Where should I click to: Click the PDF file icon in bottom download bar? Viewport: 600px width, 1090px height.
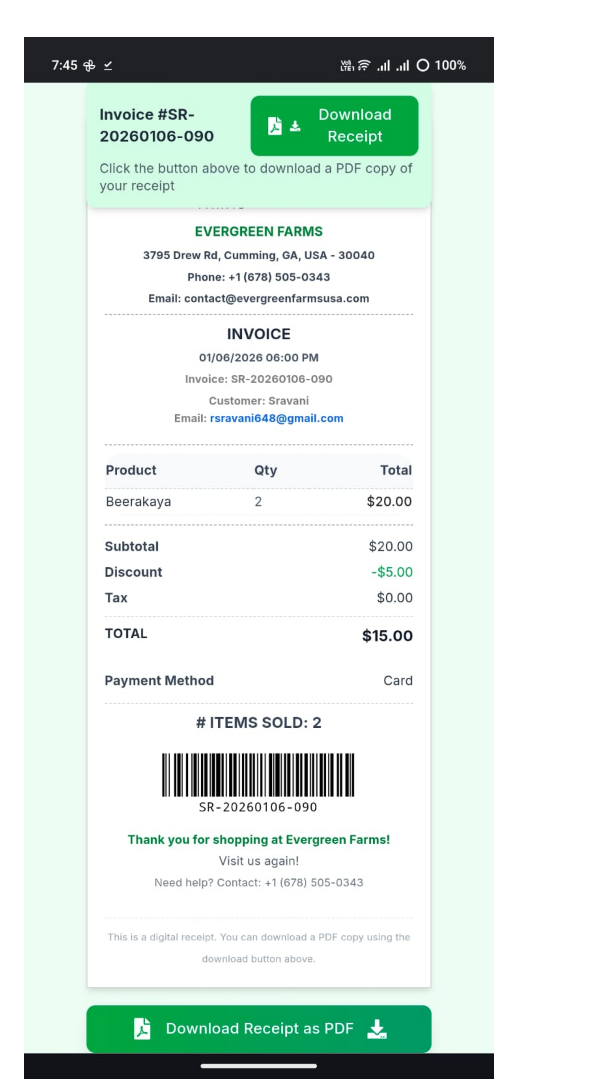pyautogui.click(x=143, y=1029)
